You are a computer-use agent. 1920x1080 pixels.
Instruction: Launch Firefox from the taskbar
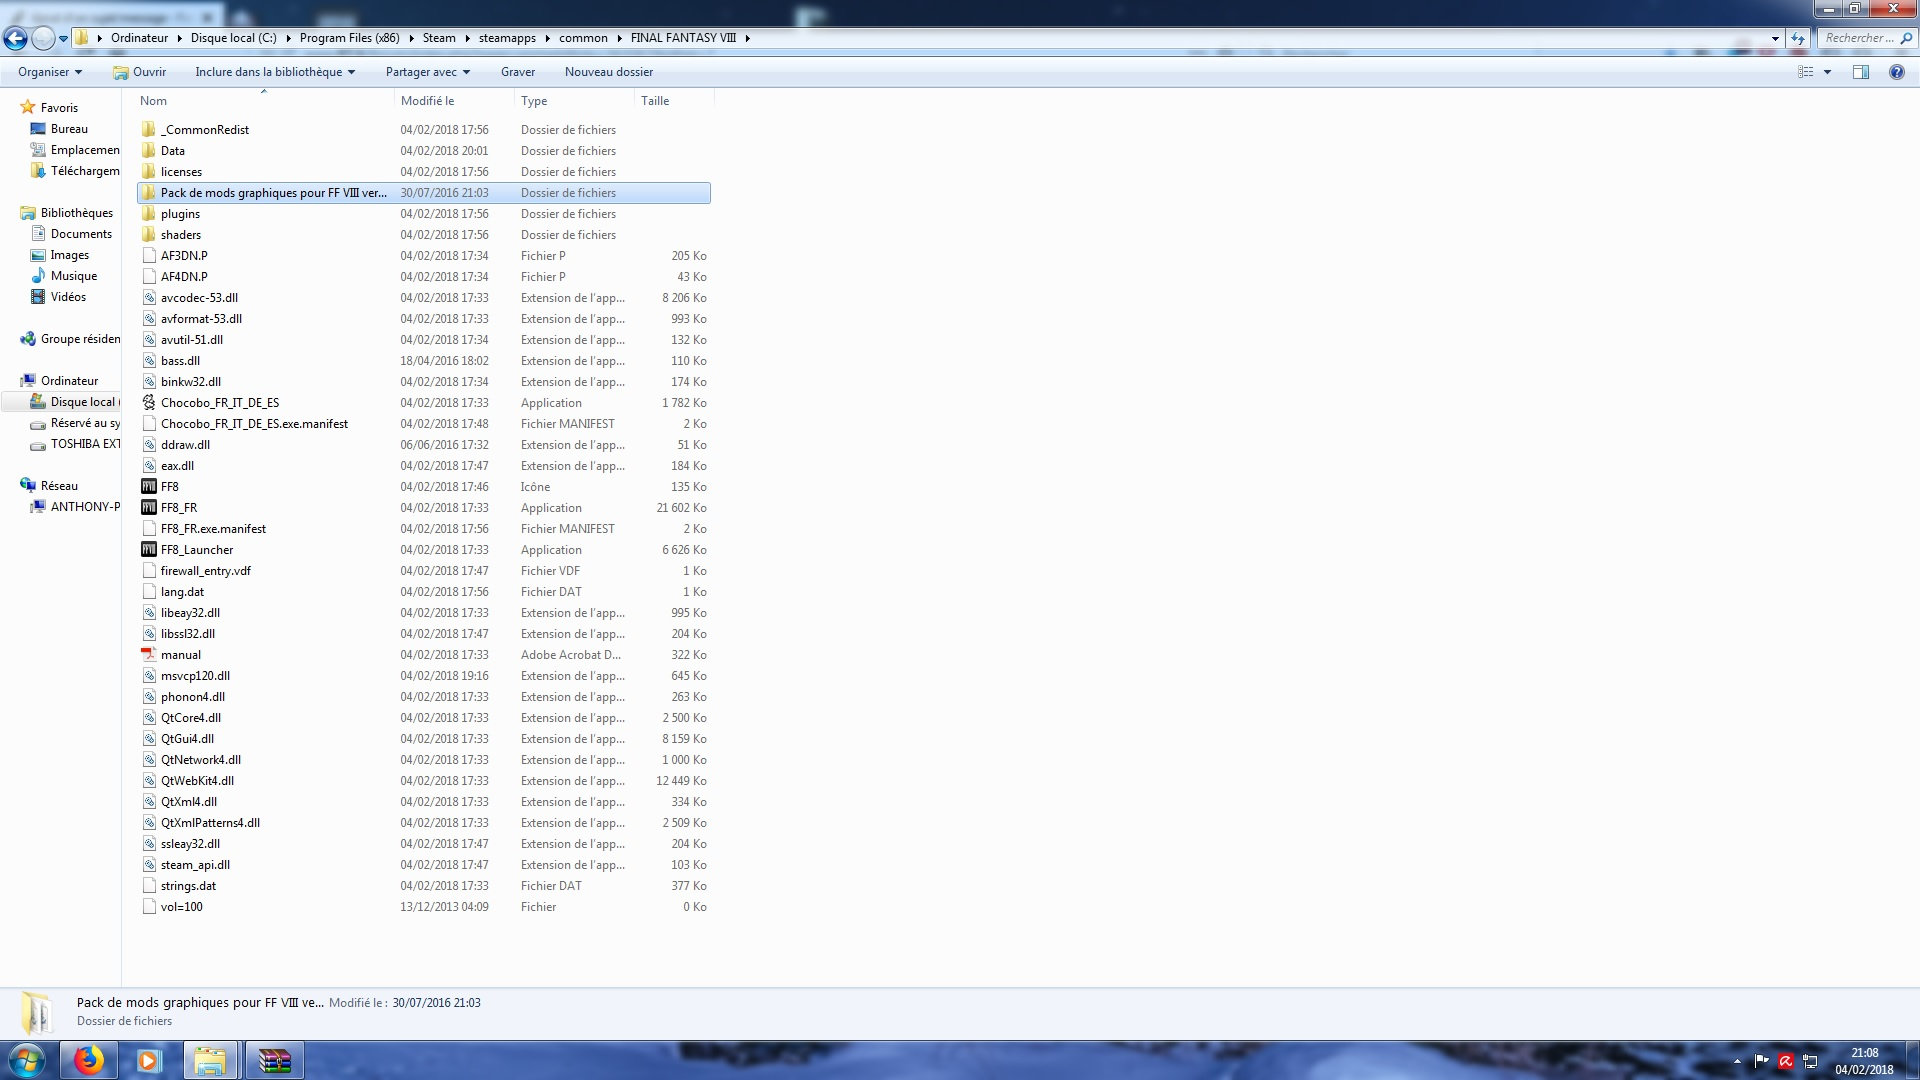pyautogui.click(x=88, y=1060)
